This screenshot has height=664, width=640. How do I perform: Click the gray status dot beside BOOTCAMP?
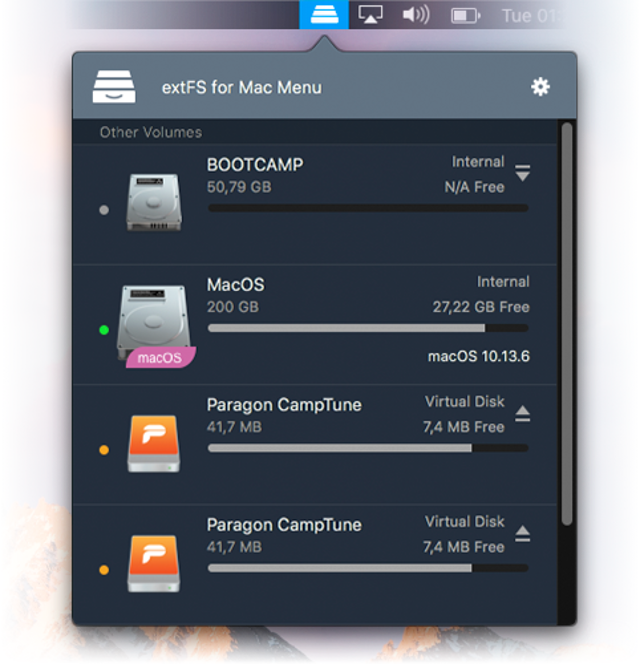[104, 210]
